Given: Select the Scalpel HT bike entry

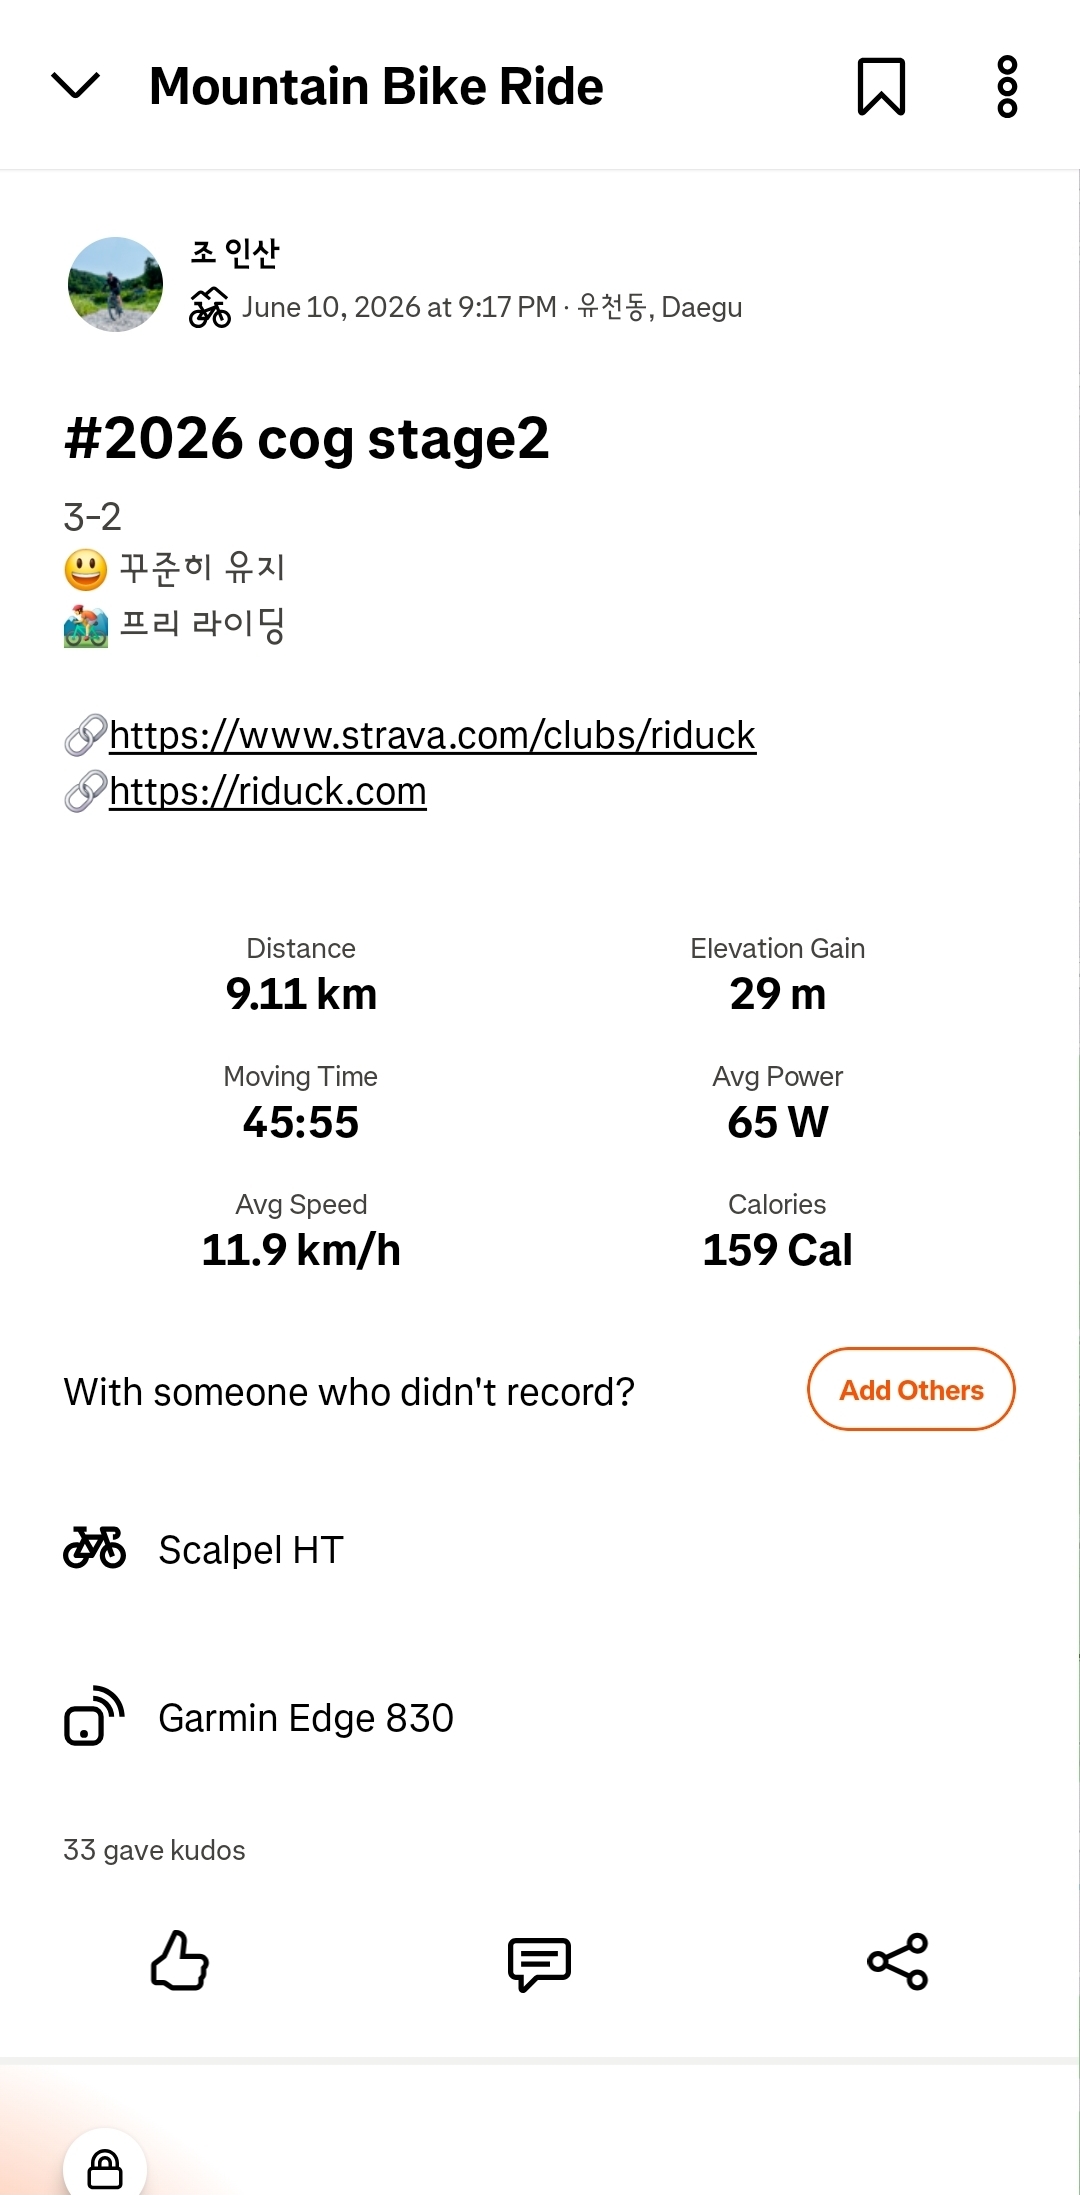Looking at the screenshot, I should click(x=540, y=1549).
